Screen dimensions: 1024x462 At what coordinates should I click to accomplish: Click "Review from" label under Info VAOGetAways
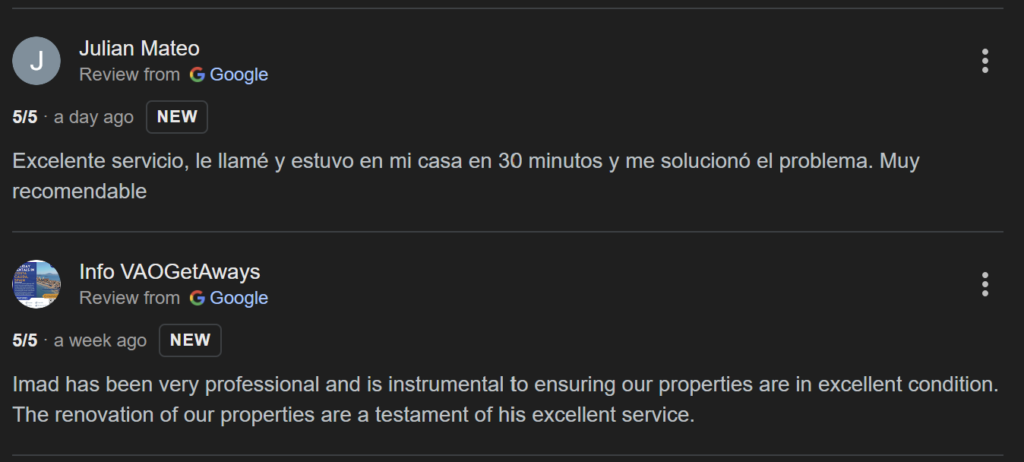pos(129,298)
